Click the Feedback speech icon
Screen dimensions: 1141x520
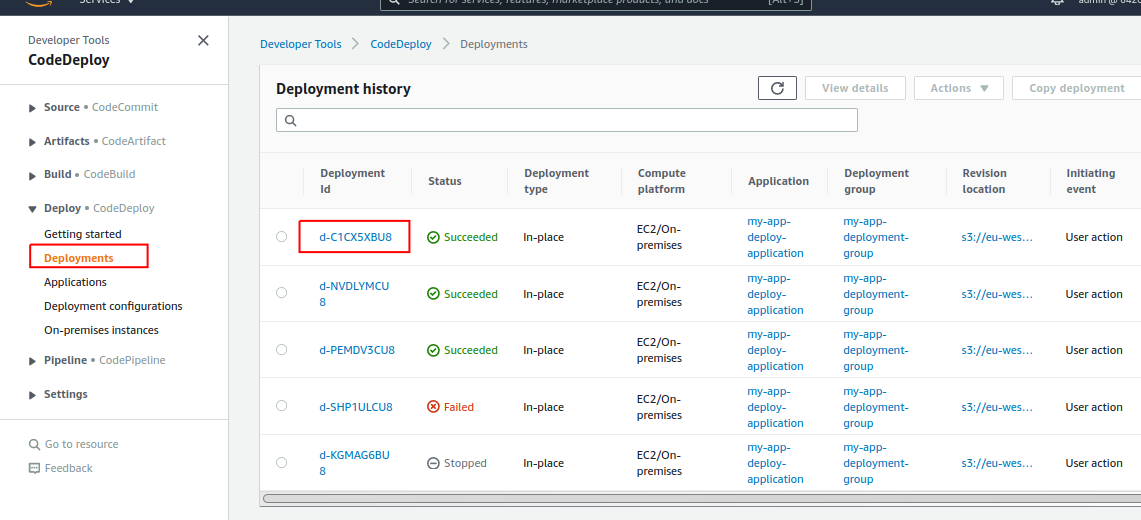[x=35, y=468]
